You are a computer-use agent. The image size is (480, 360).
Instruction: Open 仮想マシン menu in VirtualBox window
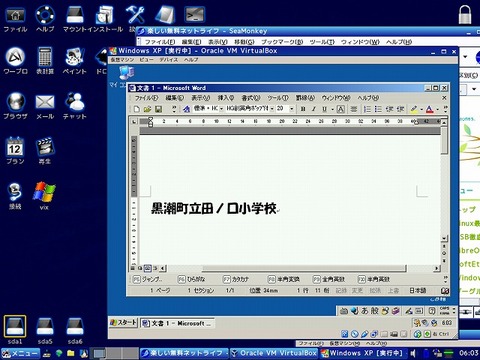coord(122,60)
